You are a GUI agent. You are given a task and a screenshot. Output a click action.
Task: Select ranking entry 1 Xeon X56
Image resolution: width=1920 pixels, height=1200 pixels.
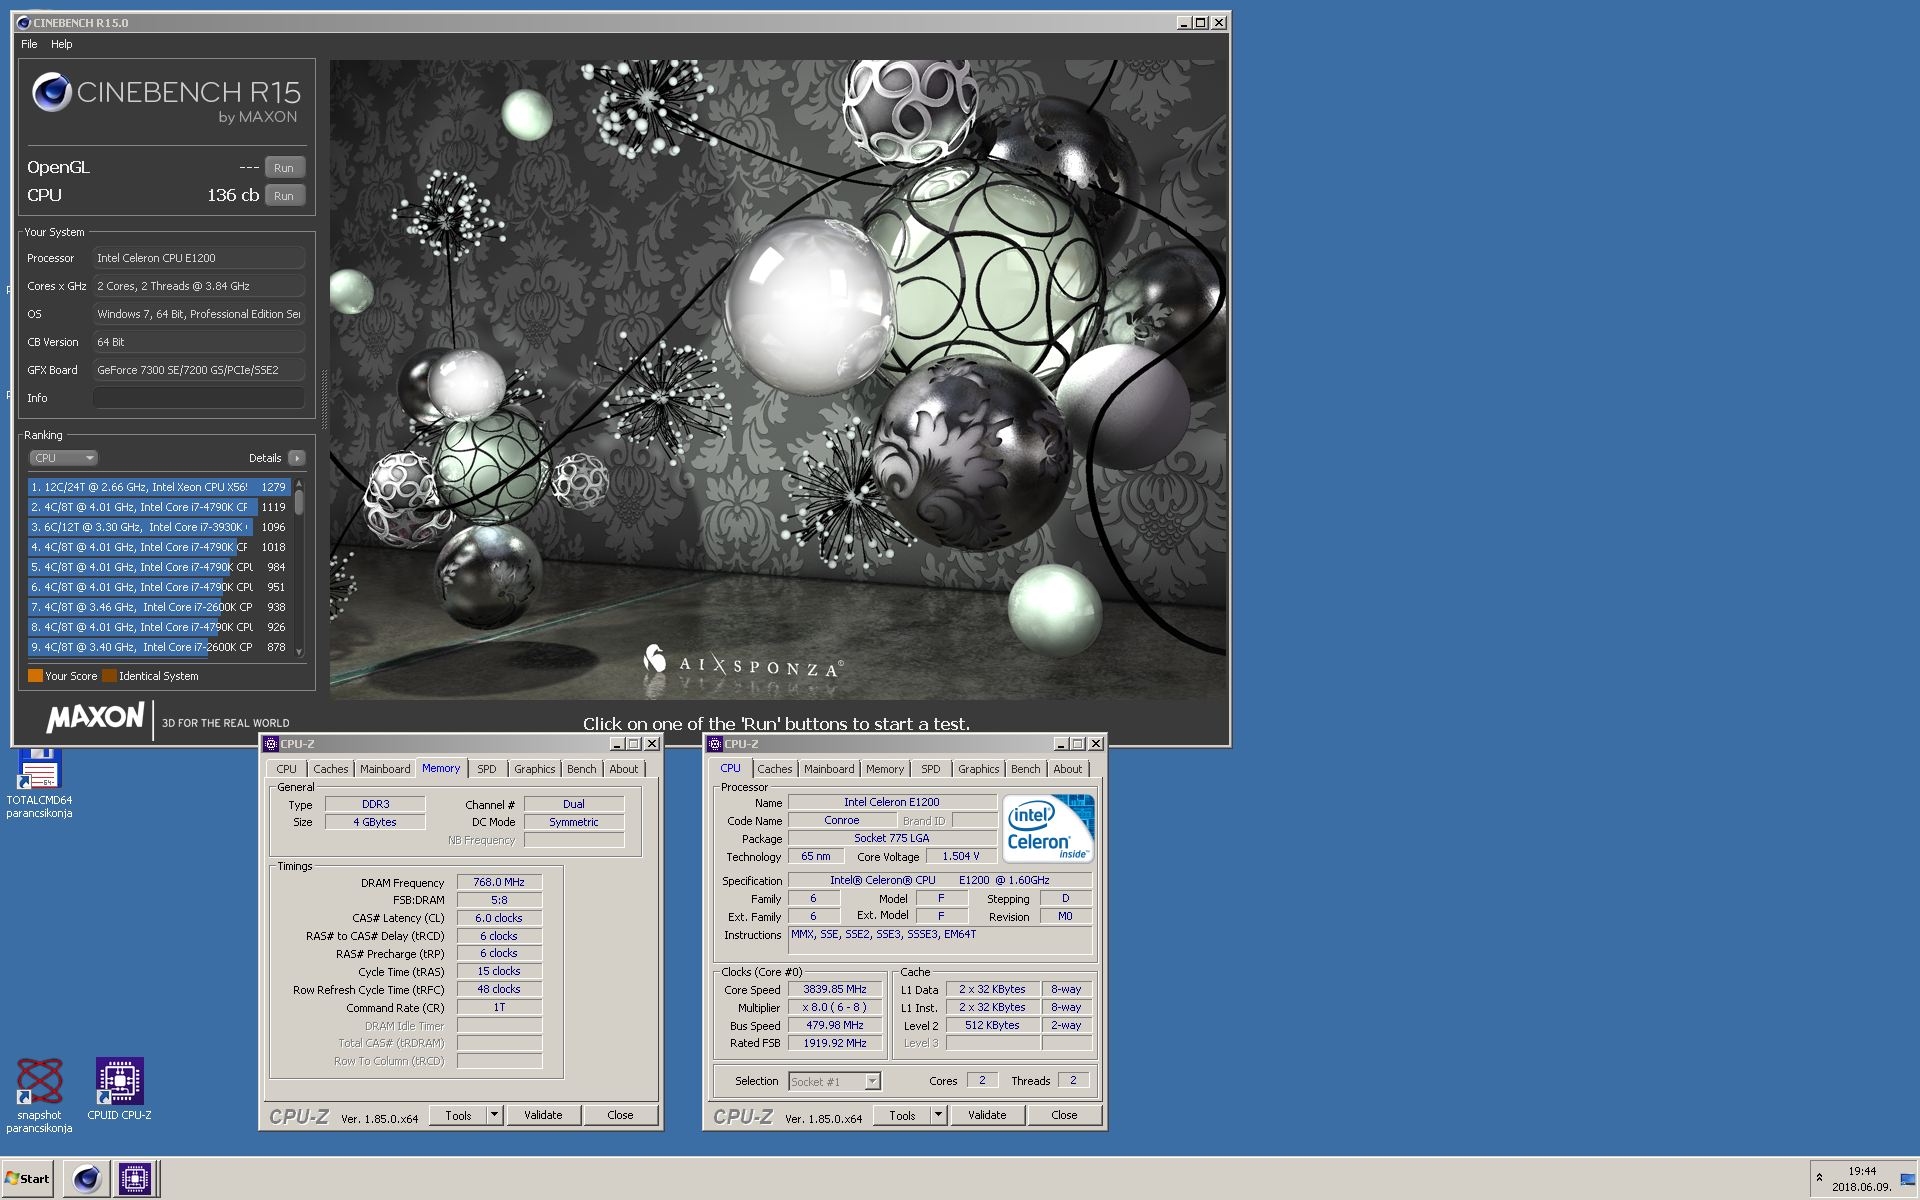158,487
